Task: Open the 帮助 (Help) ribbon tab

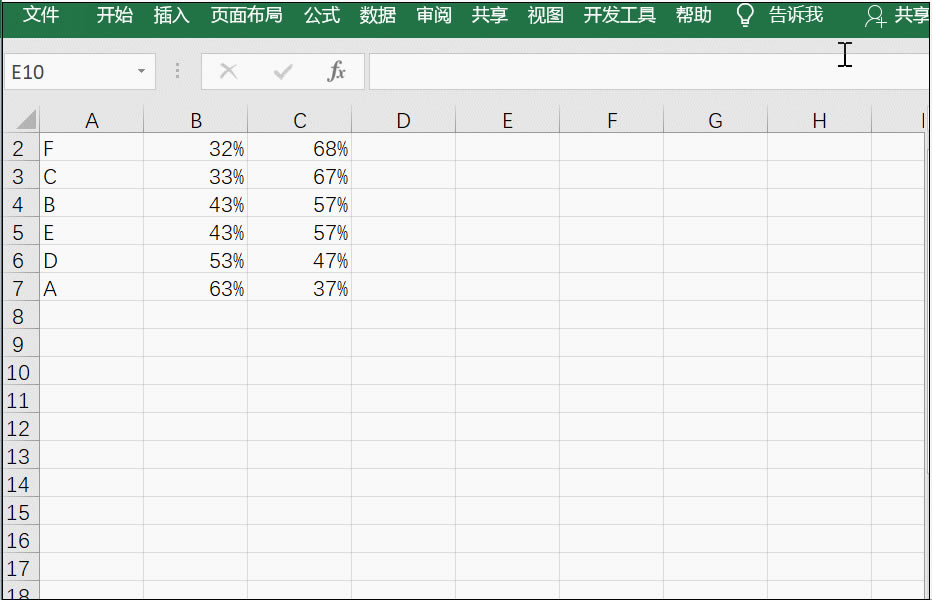Action: [693, 14]
